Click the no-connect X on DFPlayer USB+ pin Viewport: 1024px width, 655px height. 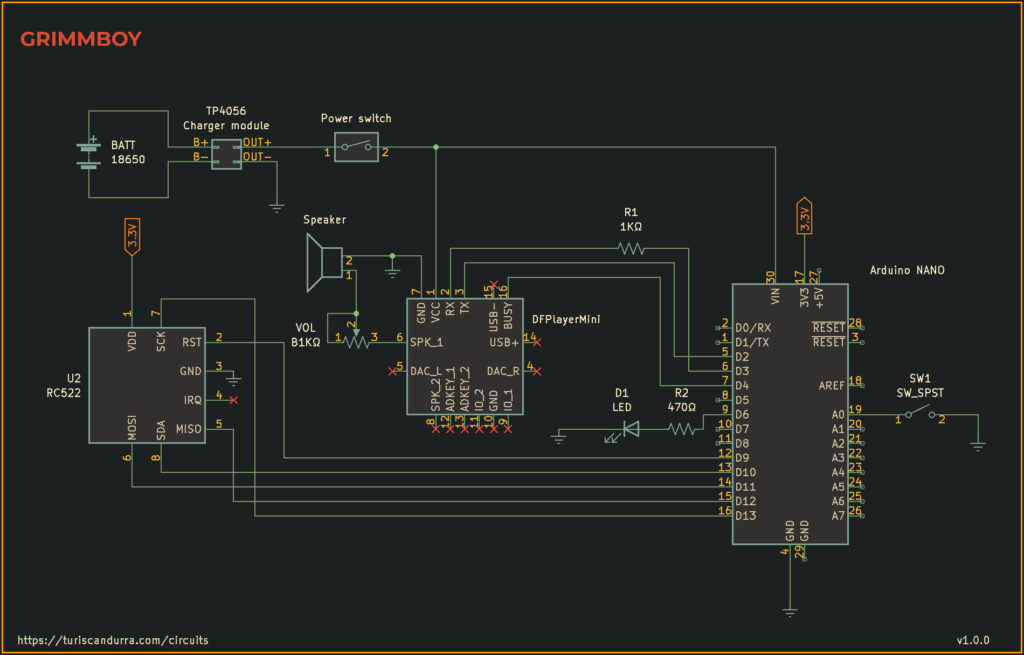point(537,342)
